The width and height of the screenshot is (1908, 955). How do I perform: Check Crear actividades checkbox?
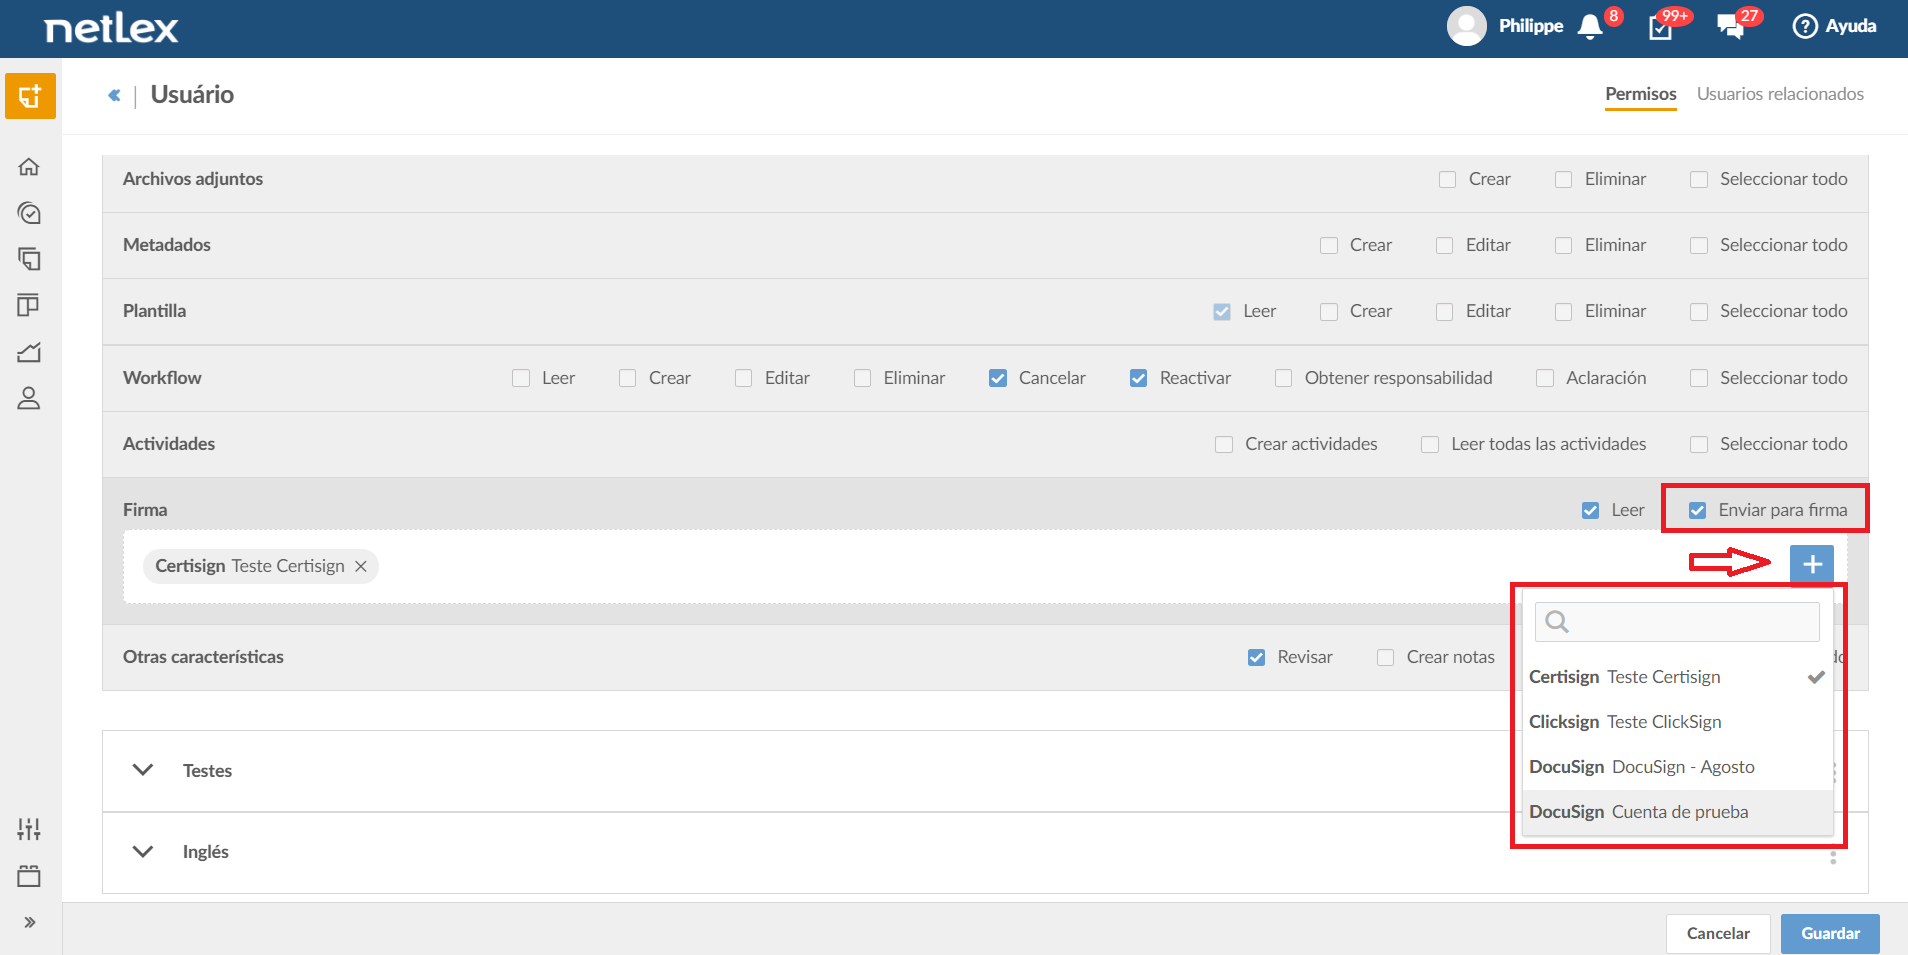point(1223,444)
